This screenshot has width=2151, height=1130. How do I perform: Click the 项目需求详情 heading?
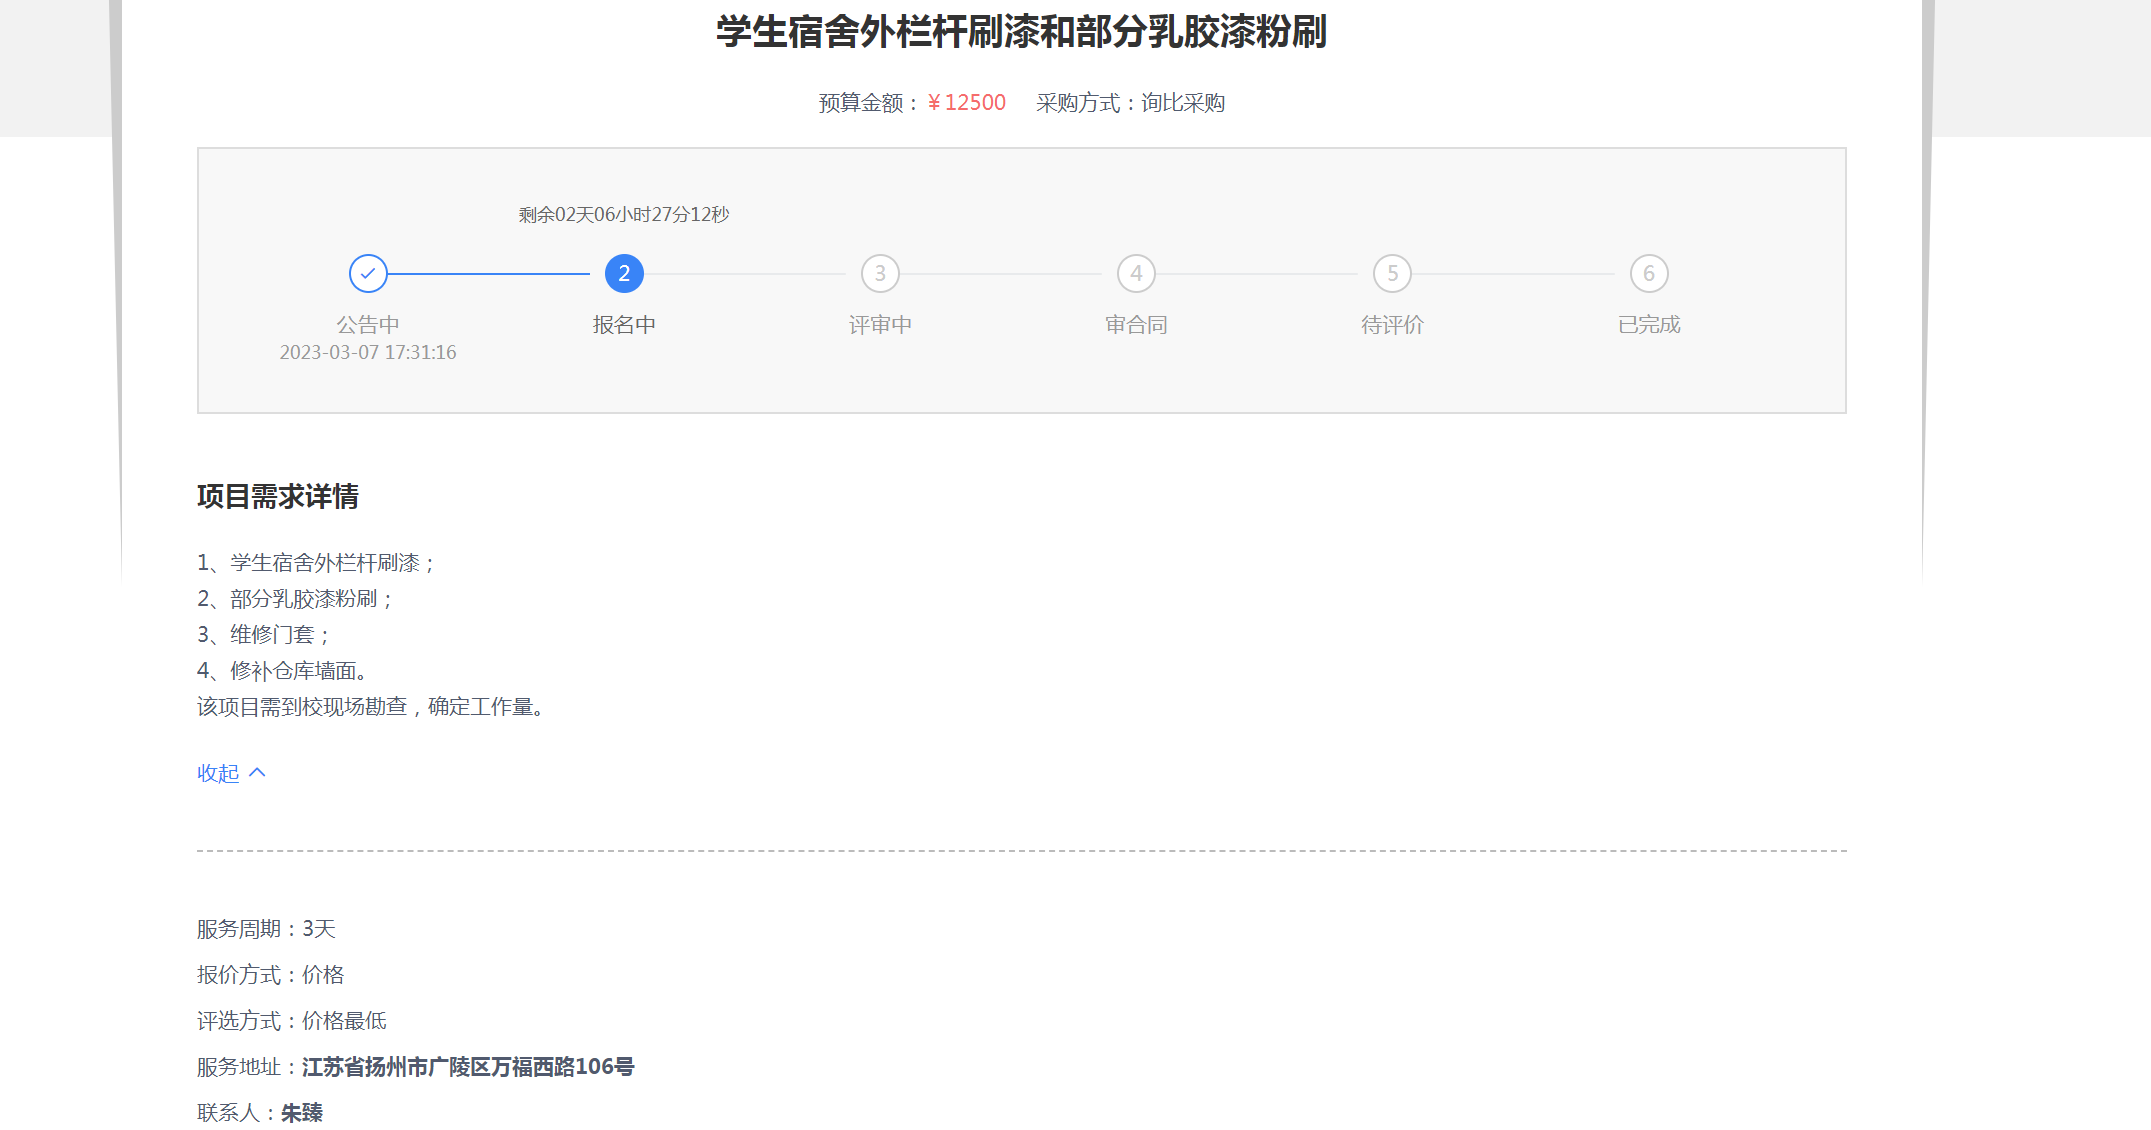(x=278, y=496)
